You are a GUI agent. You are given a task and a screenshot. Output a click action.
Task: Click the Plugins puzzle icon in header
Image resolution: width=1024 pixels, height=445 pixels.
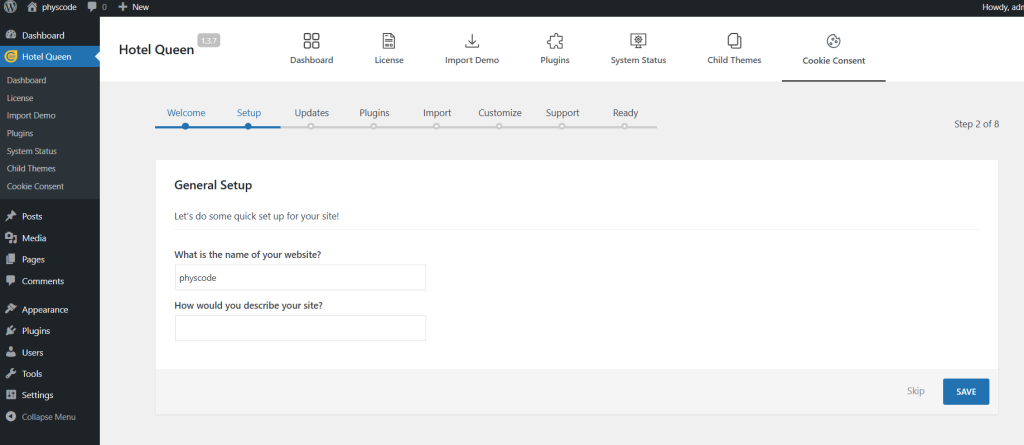click(554, 41)
